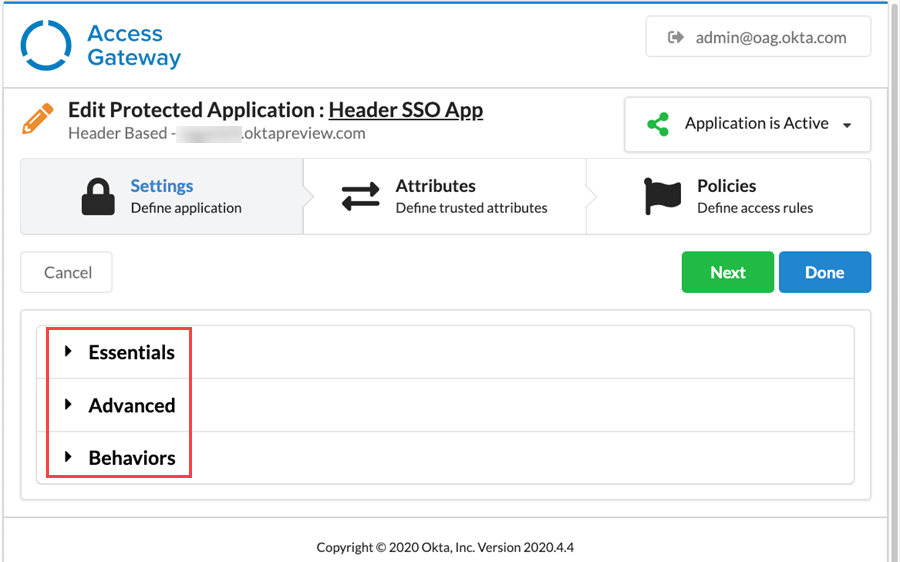
Task: Open the Header SSO App title link
Action: pos(405,110)
